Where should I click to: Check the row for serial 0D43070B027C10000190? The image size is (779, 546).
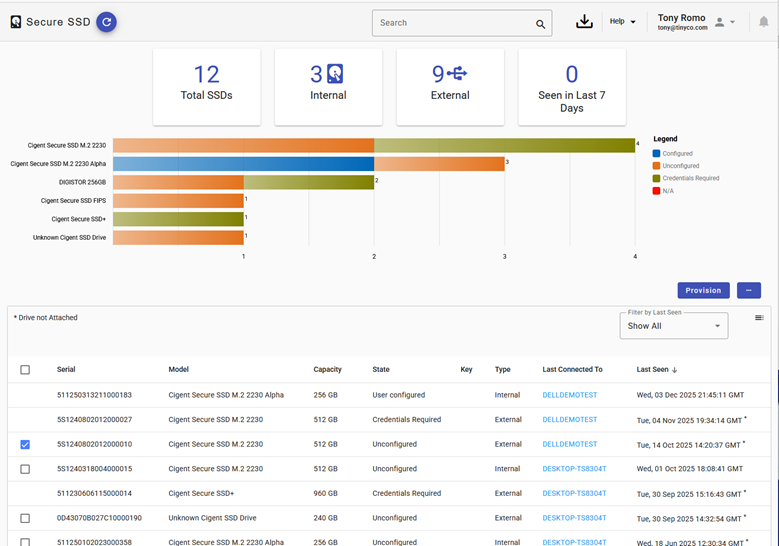[x=25, y=518]
